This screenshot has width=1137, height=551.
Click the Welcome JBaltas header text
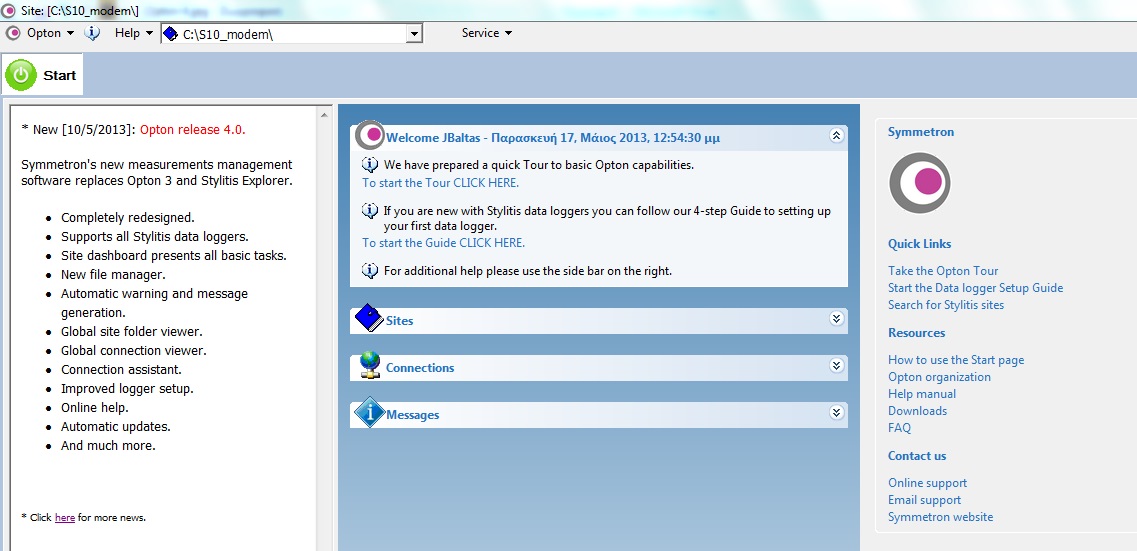(553, 138)
